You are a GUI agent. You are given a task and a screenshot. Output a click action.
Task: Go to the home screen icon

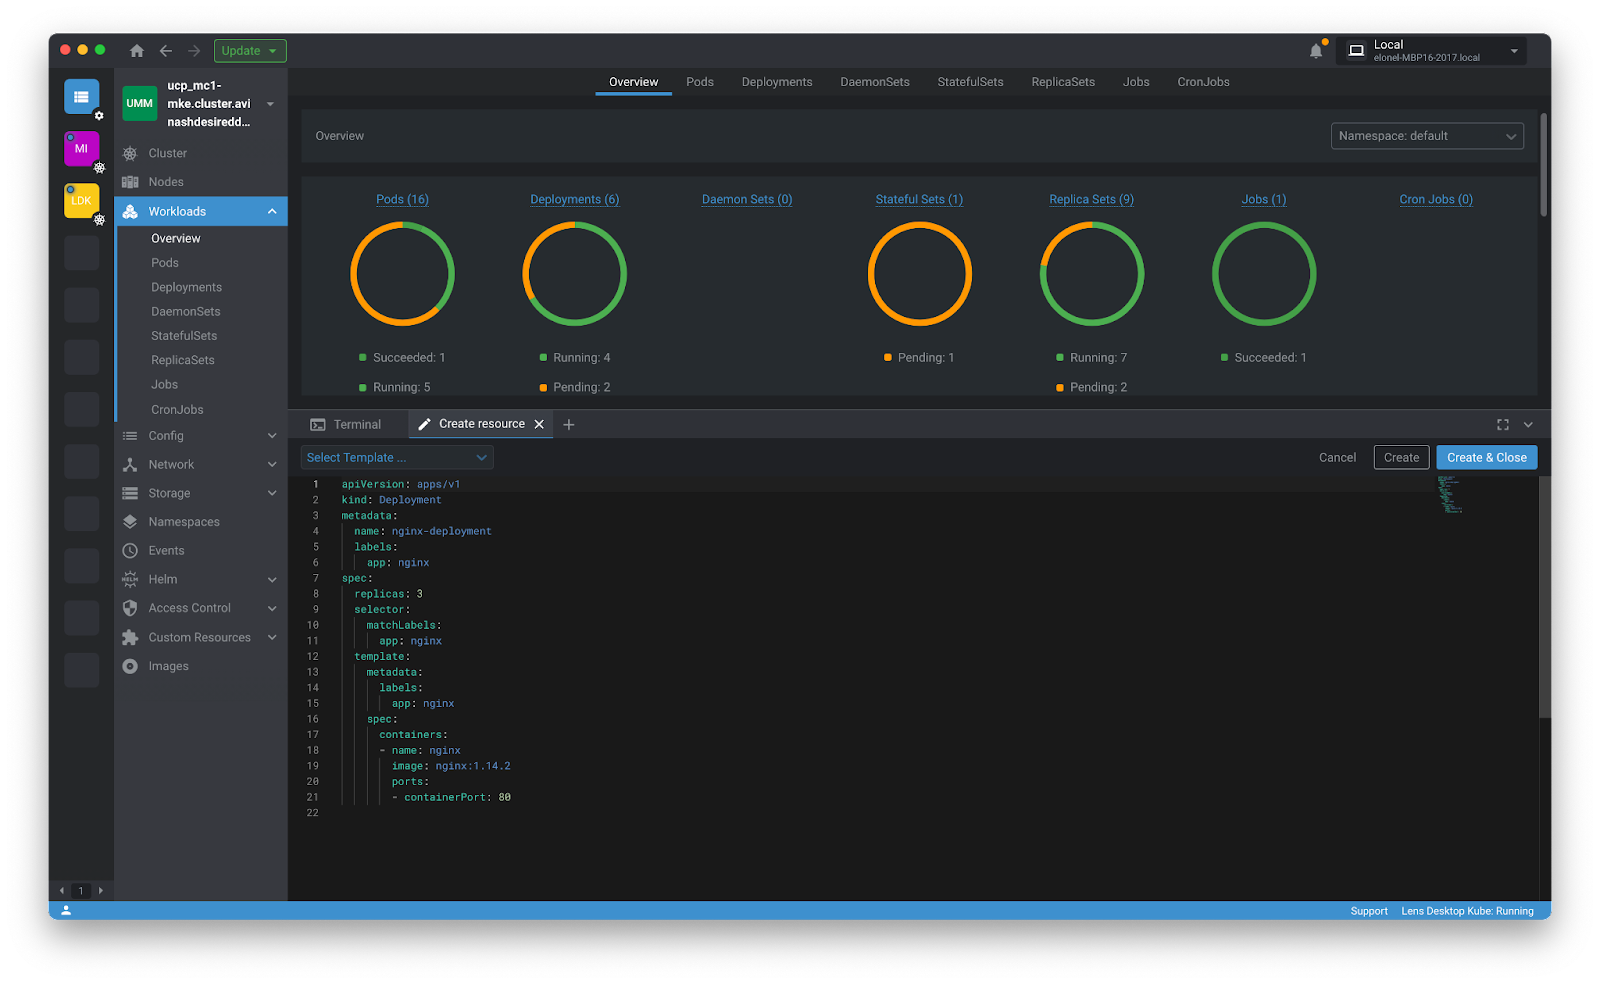coord(137,51)
